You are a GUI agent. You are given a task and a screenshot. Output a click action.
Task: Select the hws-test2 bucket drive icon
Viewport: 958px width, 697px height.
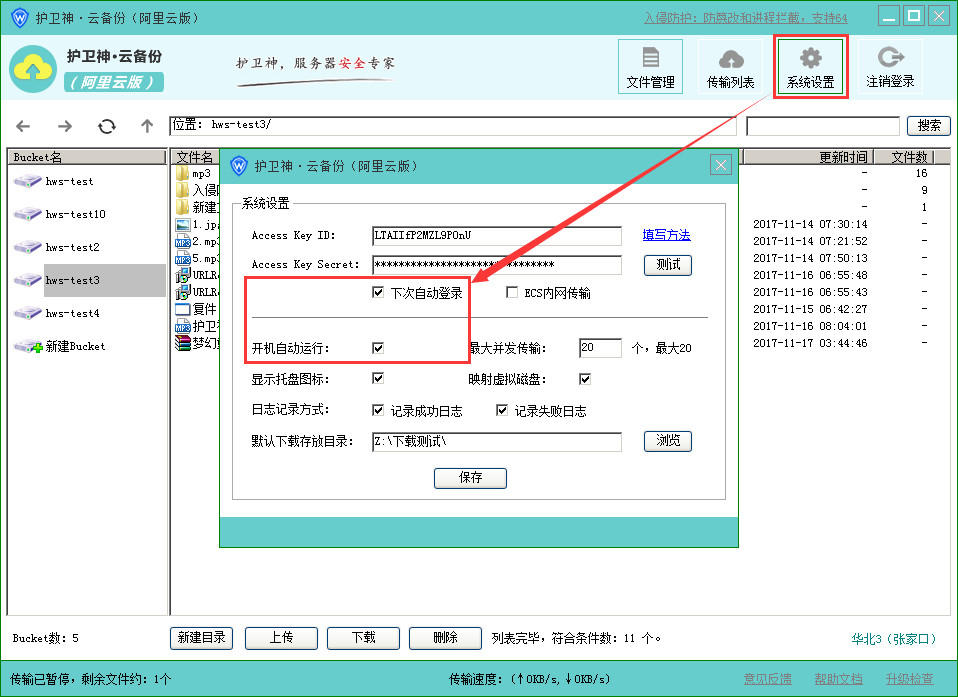click(x=27, y=247)
